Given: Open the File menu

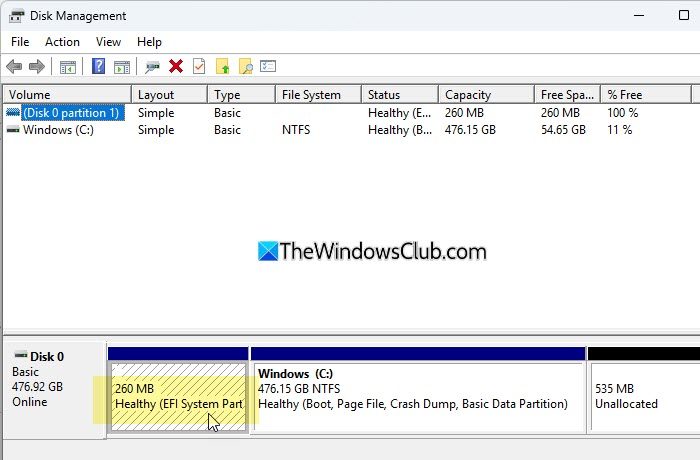Looking at the screenshot, I should tap(20, 42).
